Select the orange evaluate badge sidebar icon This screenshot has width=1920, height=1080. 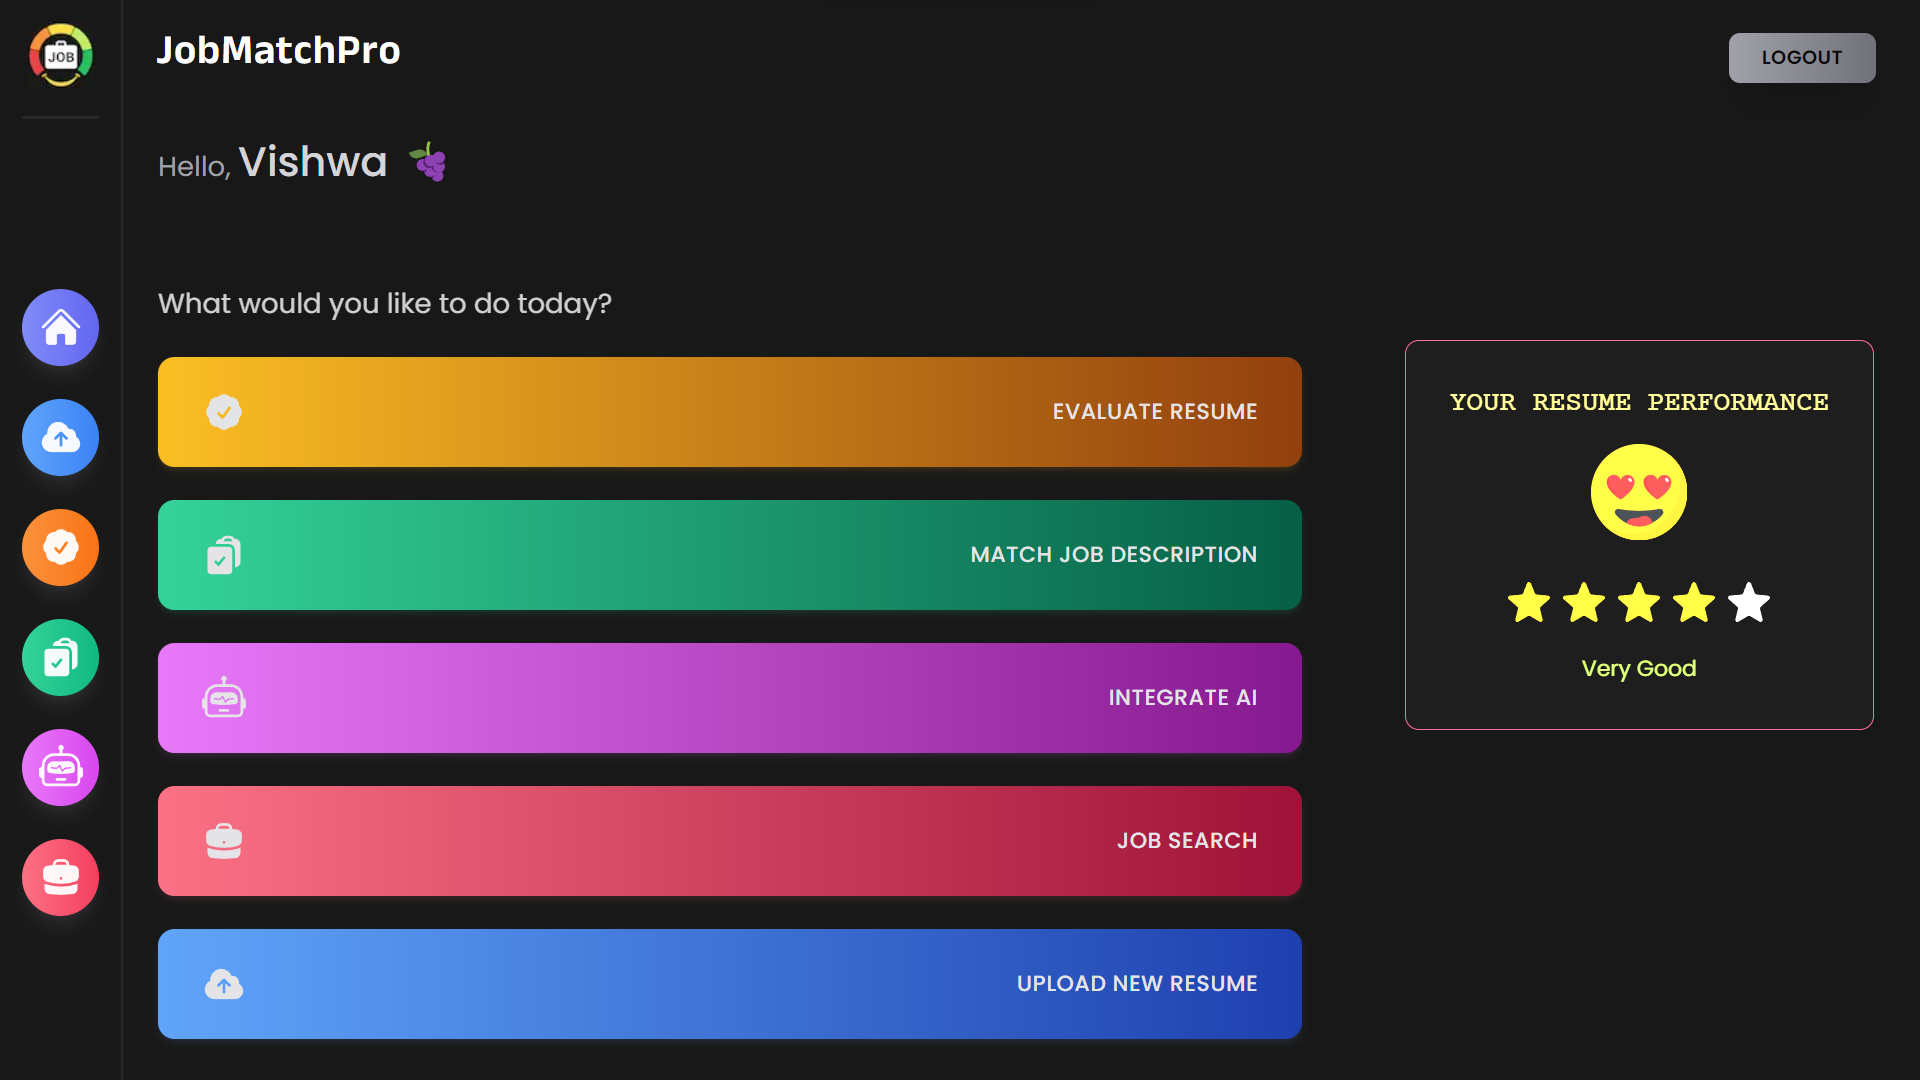(61, 548)
